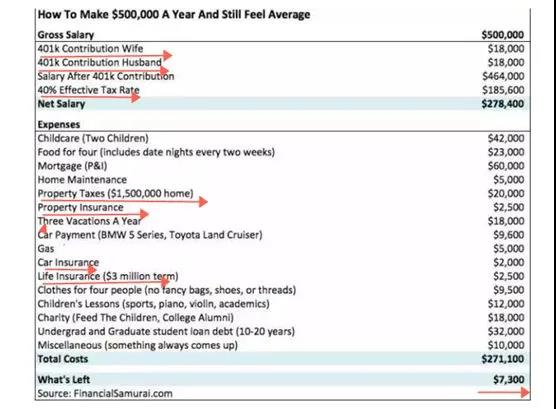Select the Charity row $18,000 value
This screenshot has height=409, width=556.
click(506, 317)
